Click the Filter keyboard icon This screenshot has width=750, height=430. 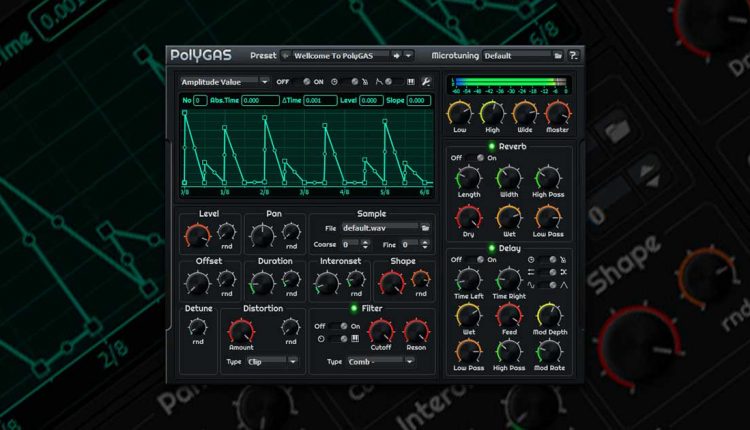point(355,339)
